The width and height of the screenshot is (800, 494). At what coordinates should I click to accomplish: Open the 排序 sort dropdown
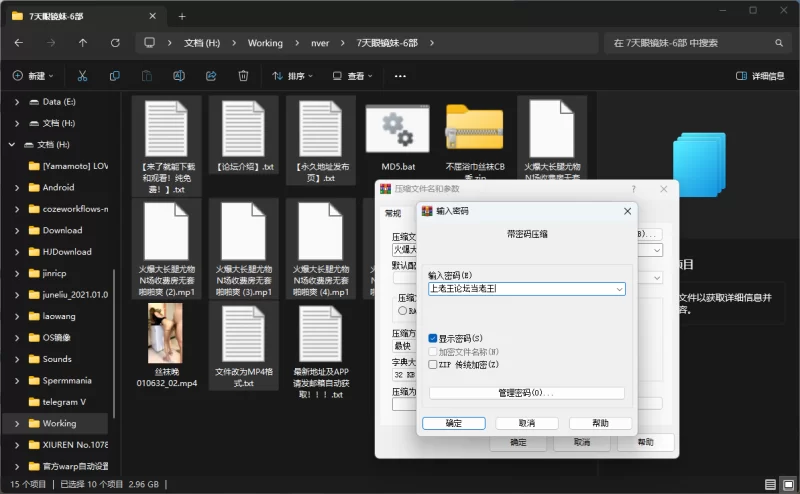pyautogui.click(x=292, y=76)
